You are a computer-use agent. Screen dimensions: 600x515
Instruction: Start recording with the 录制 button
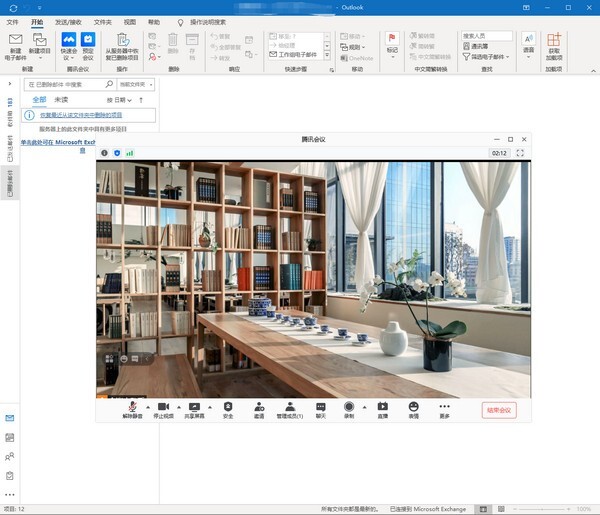point(349,407)
